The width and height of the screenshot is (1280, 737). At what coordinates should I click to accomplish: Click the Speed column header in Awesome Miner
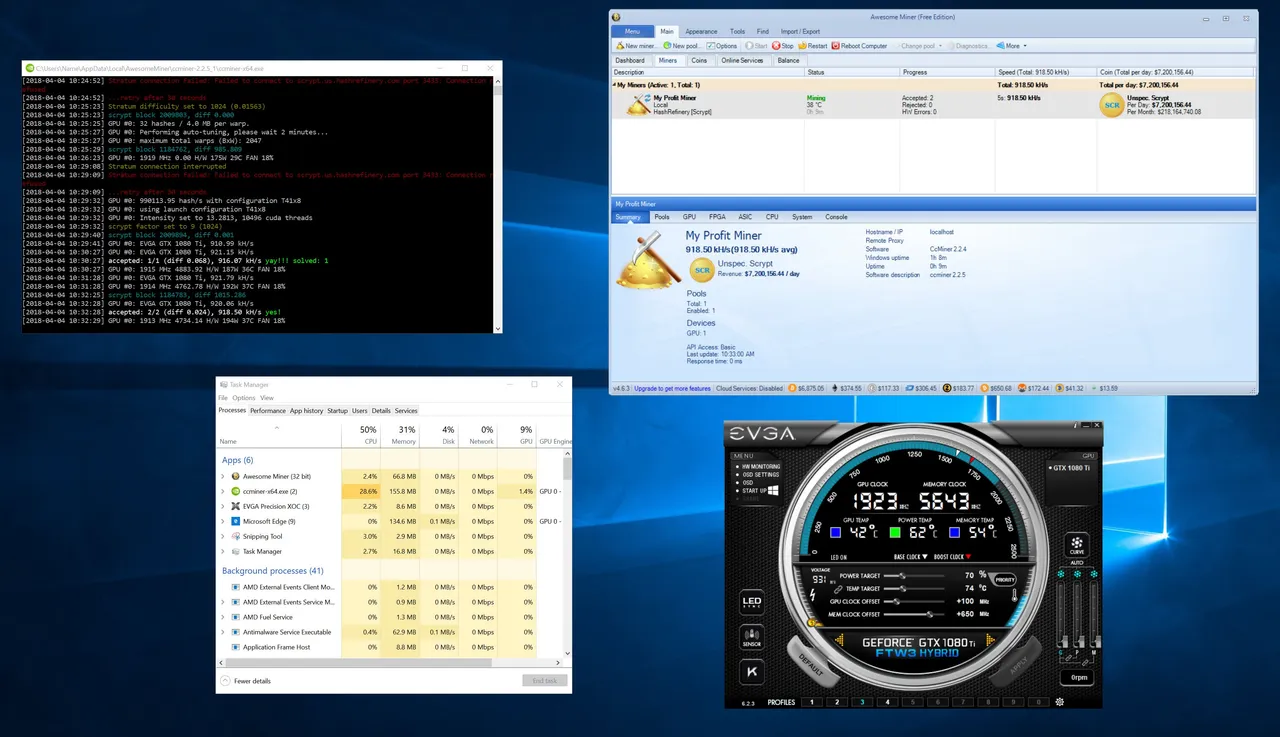pos(1045,72)
